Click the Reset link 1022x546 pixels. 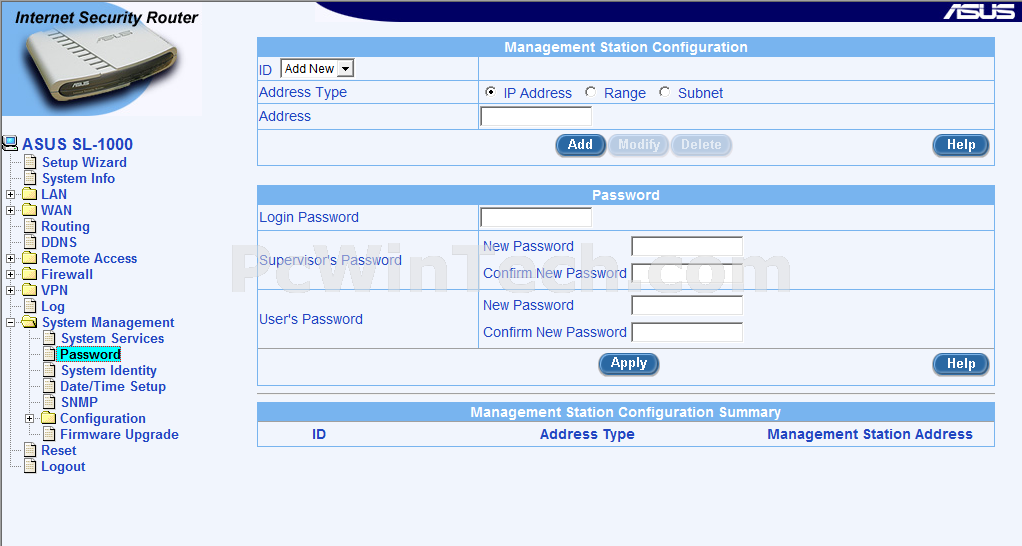click(x=59, y=450)
